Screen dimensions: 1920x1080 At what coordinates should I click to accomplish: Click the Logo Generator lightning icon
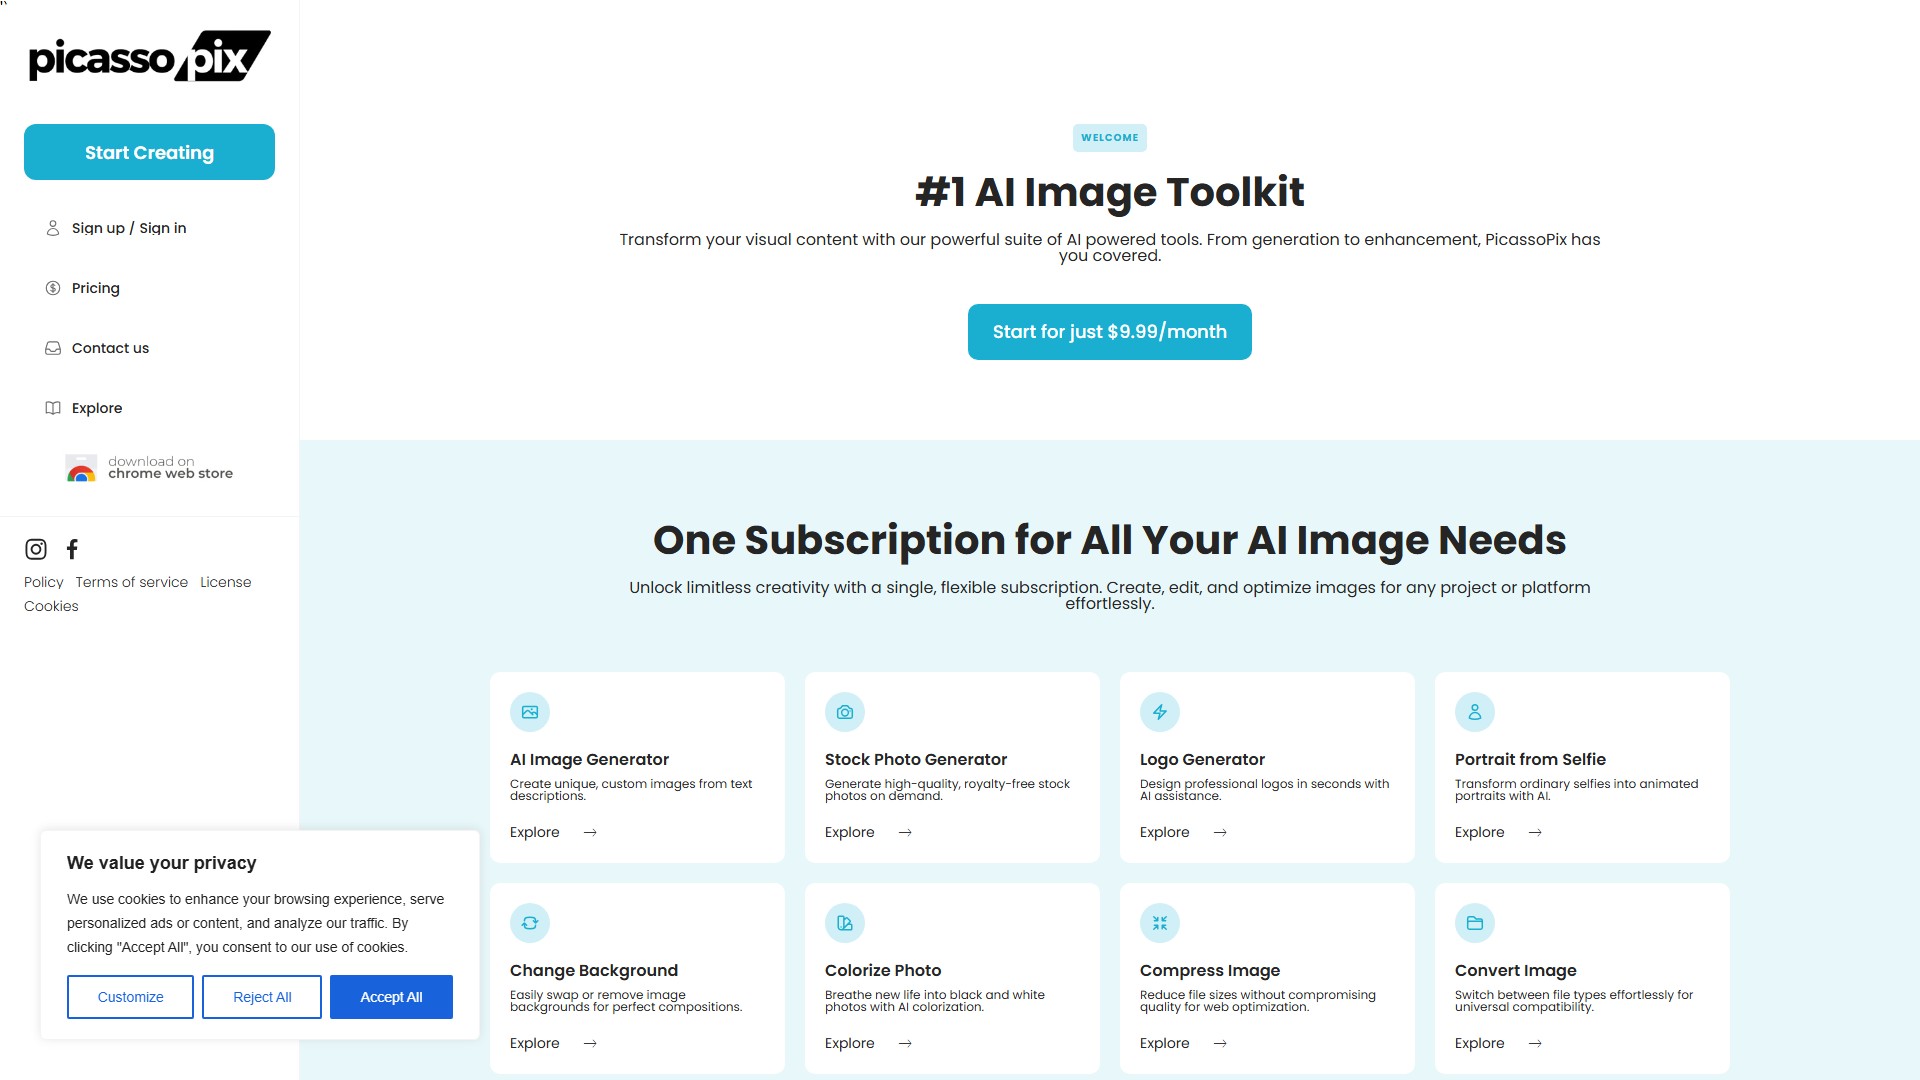point(1160,712)
